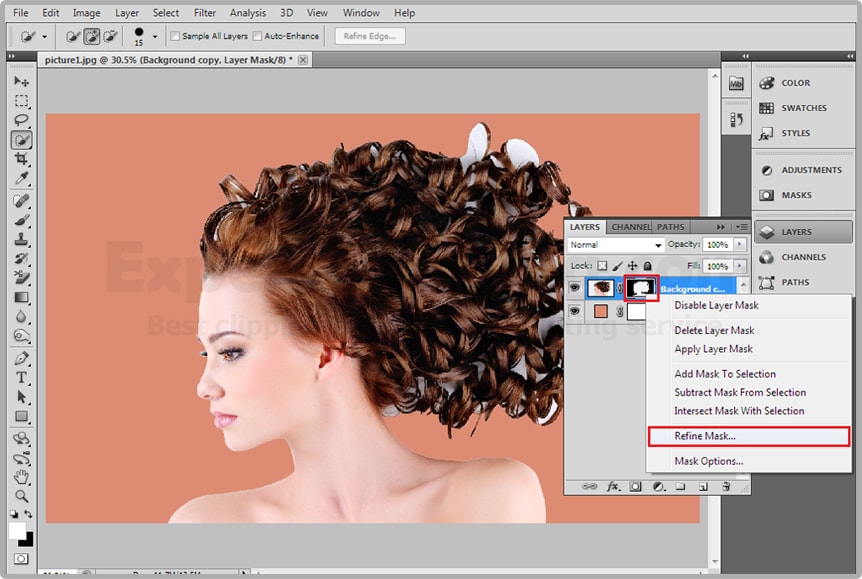862x579 pixels.
Task: Select the Clone Stamp tool
Action: click(21, 240)
